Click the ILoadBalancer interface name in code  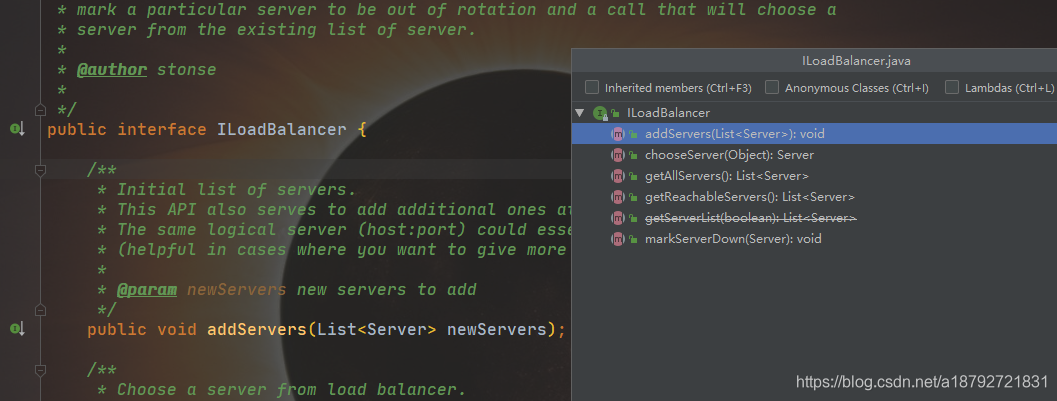point(282,129)
